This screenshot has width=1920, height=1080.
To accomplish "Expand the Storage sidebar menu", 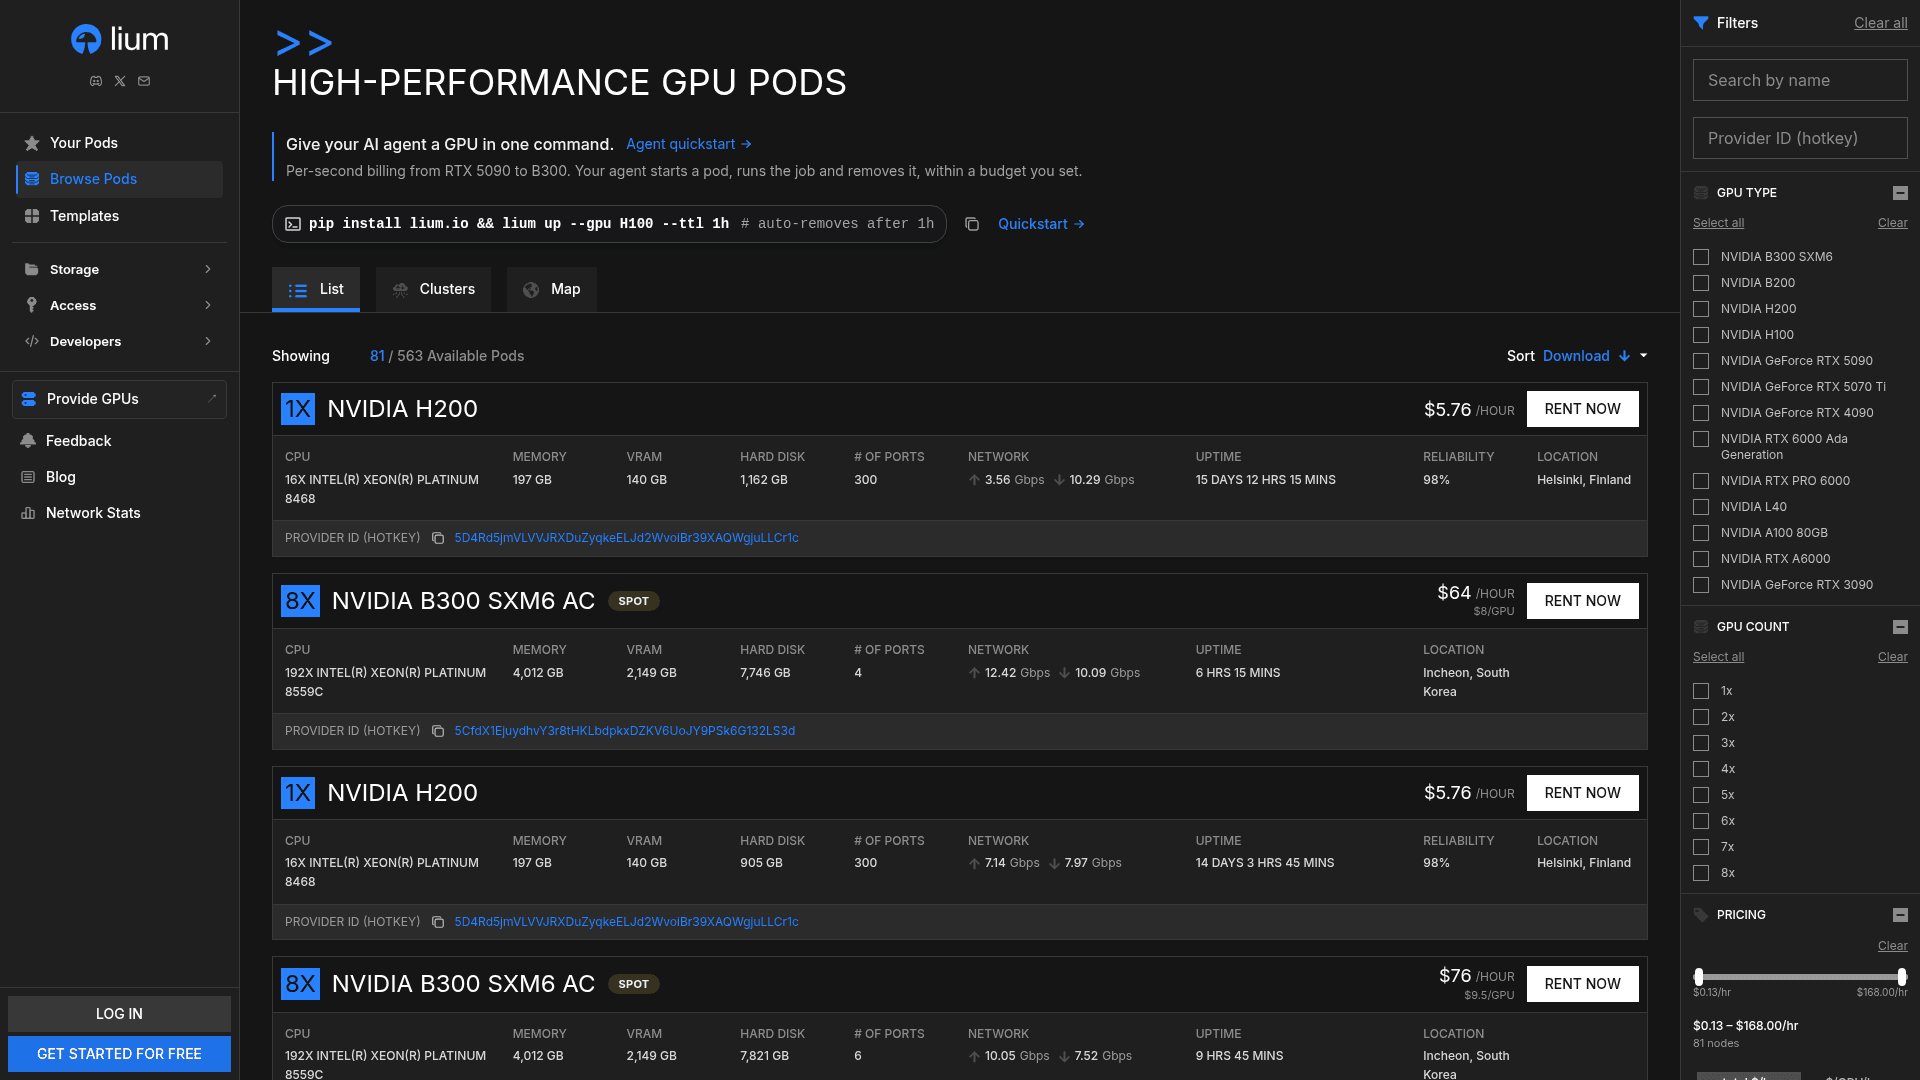I will (x=119, y=270).
